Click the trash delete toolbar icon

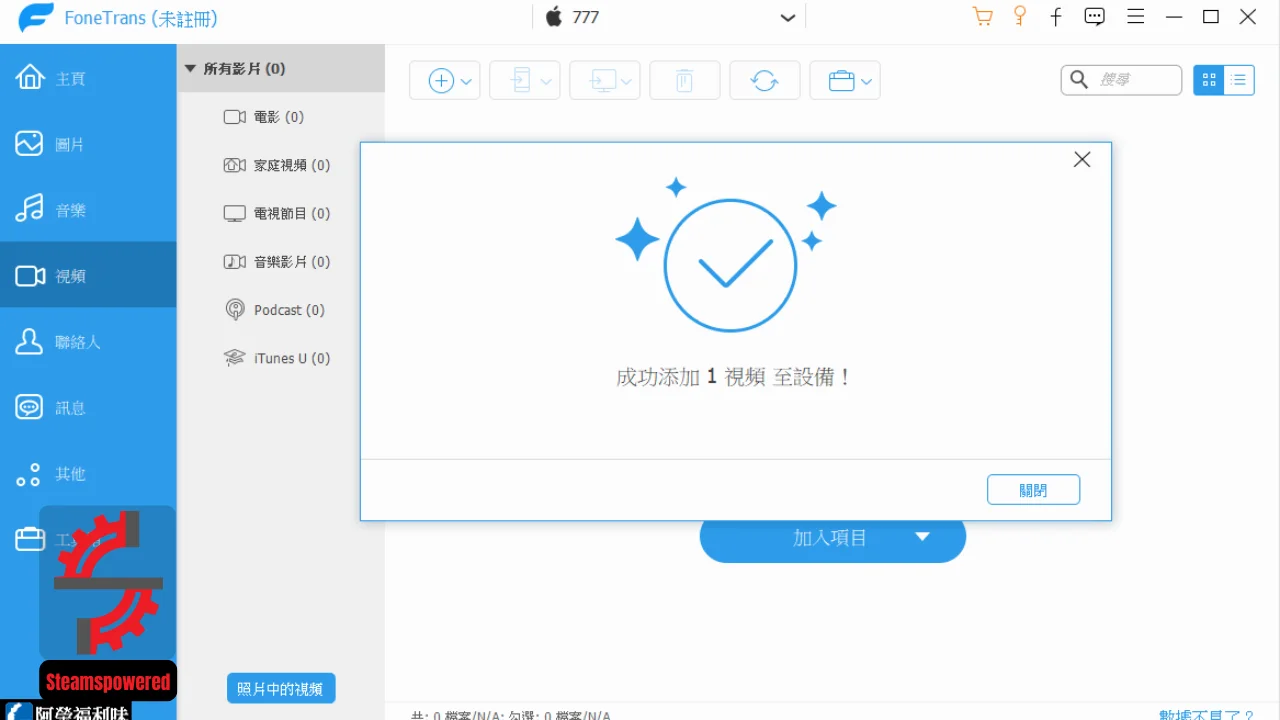click(685, 81)
